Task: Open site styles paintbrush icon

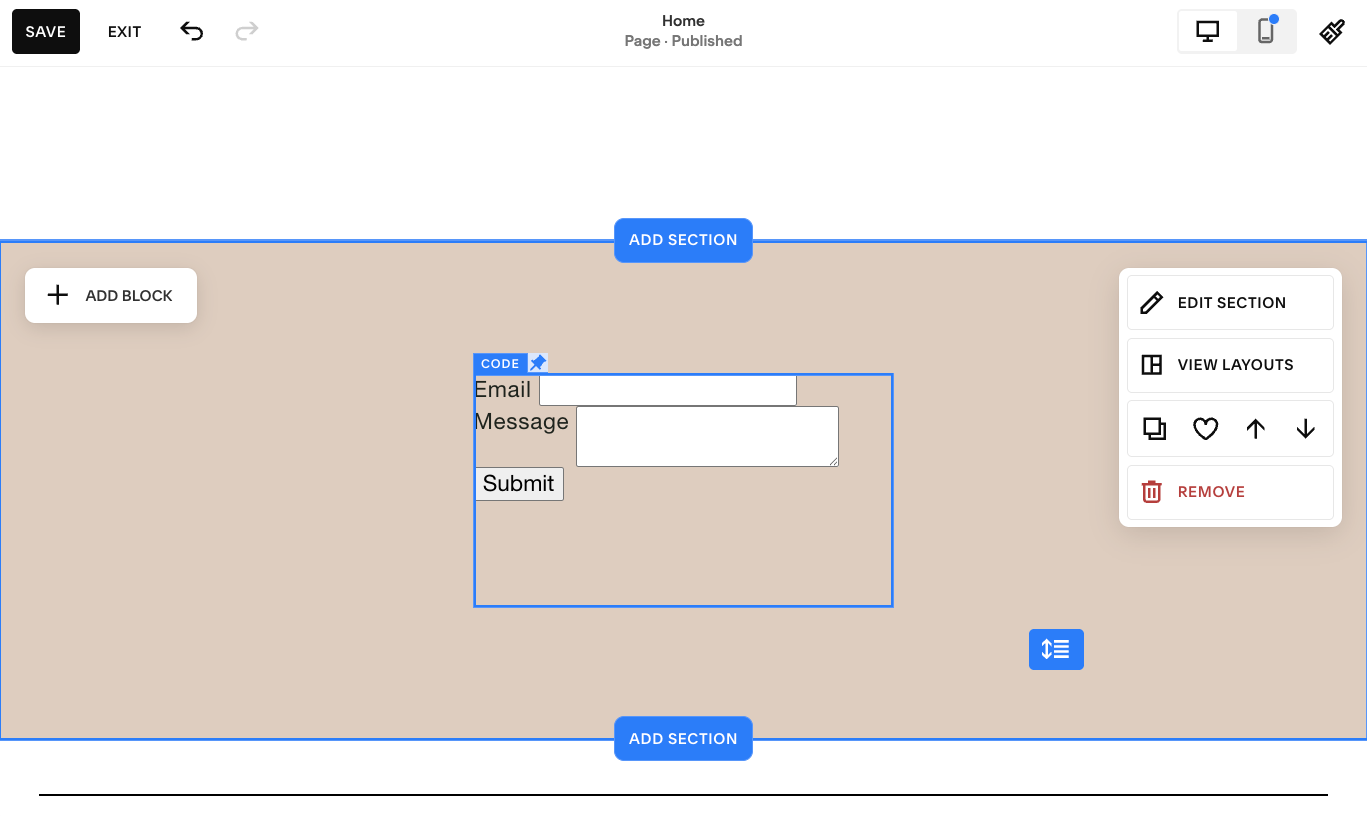Action: 1331,31
